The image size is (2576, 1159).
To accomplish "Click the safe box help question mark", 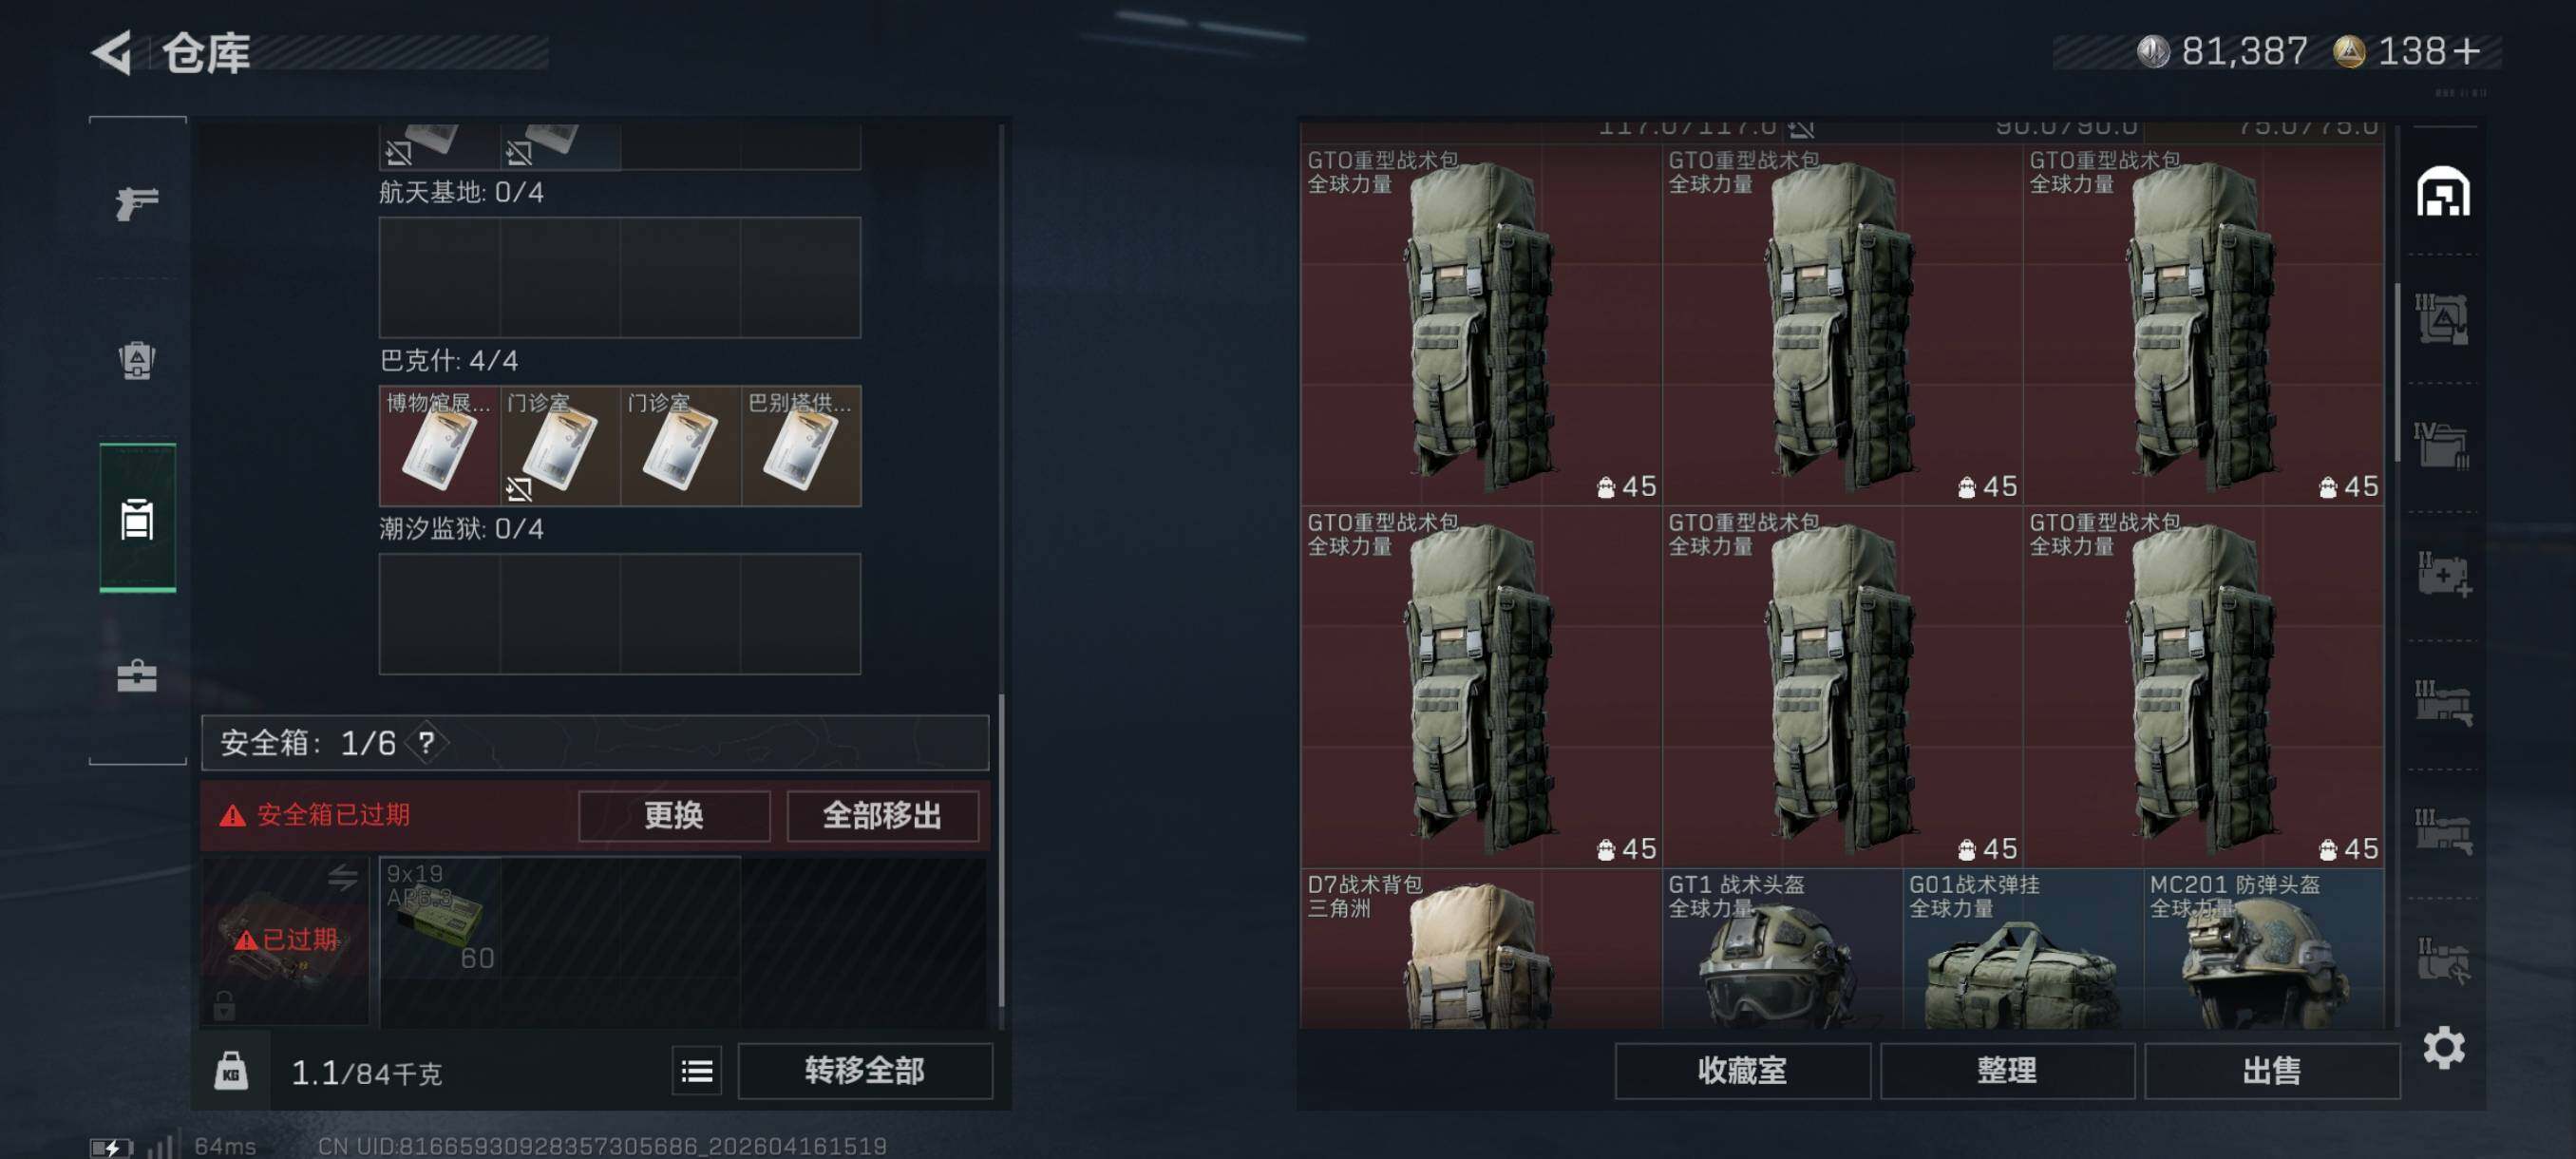I will (x=427, y=742).
